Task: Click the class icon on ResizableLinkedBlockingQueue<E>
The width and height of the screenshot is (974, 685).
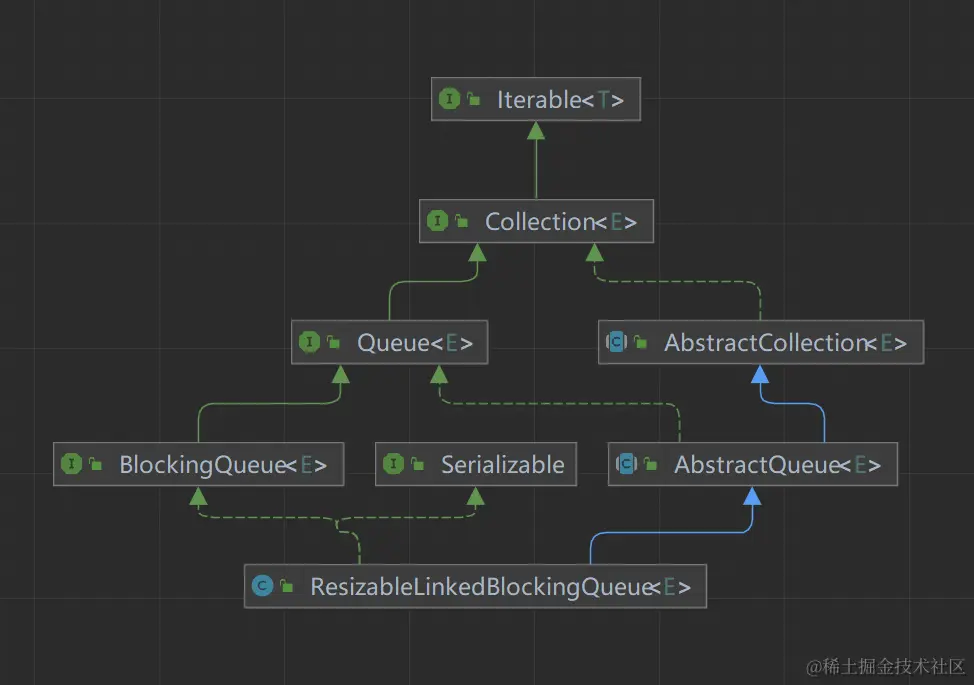Action: (x=262, y=586)
